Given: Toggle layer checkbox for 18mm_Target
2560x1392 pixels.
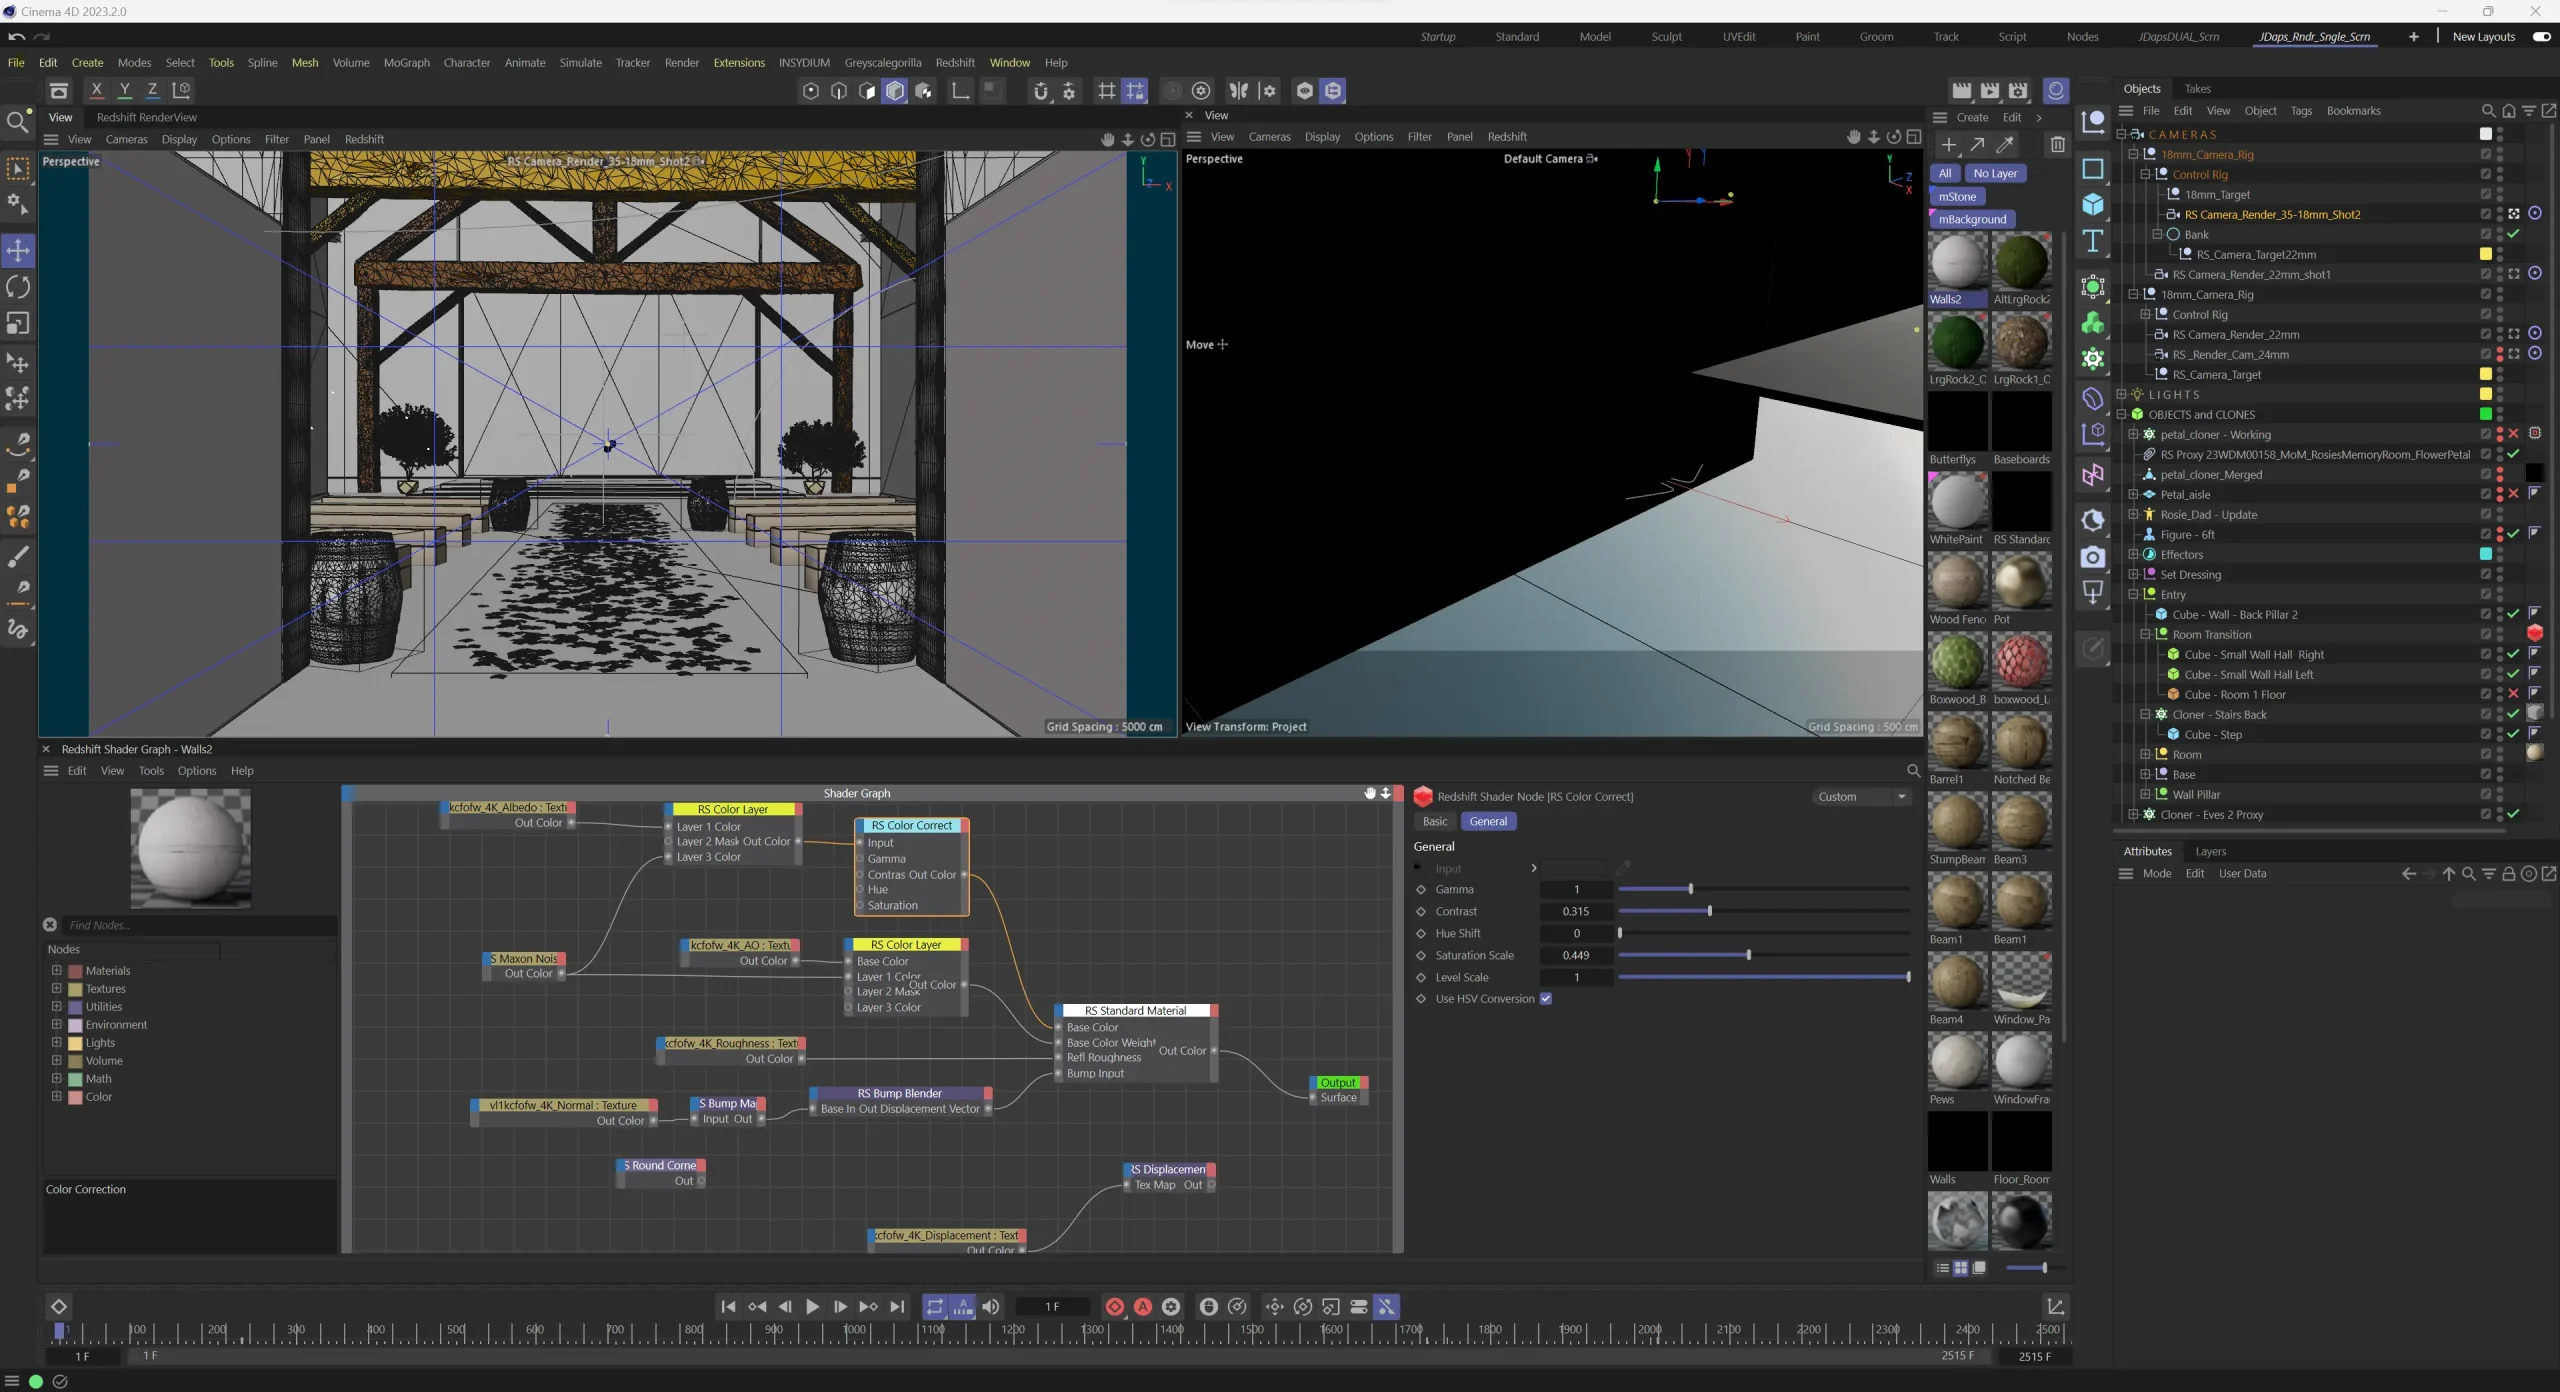Looking at the screenshot, I should [x=2485, y=194].
